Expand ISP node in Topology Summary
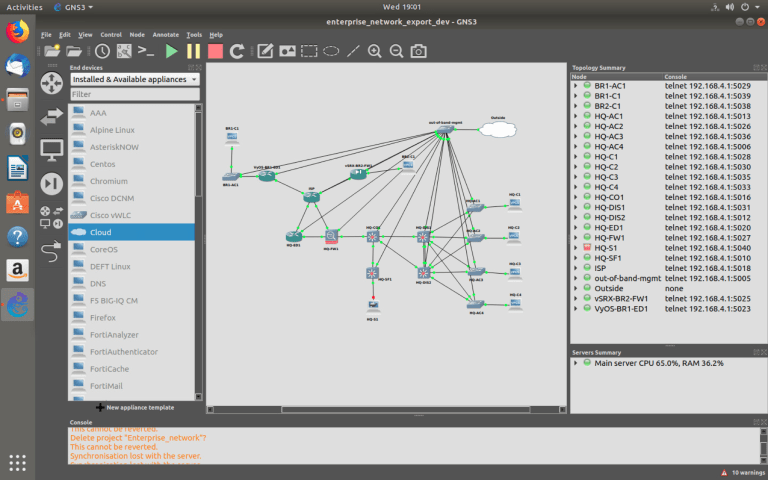Screen dimensions: 768x480 [576, 268]
